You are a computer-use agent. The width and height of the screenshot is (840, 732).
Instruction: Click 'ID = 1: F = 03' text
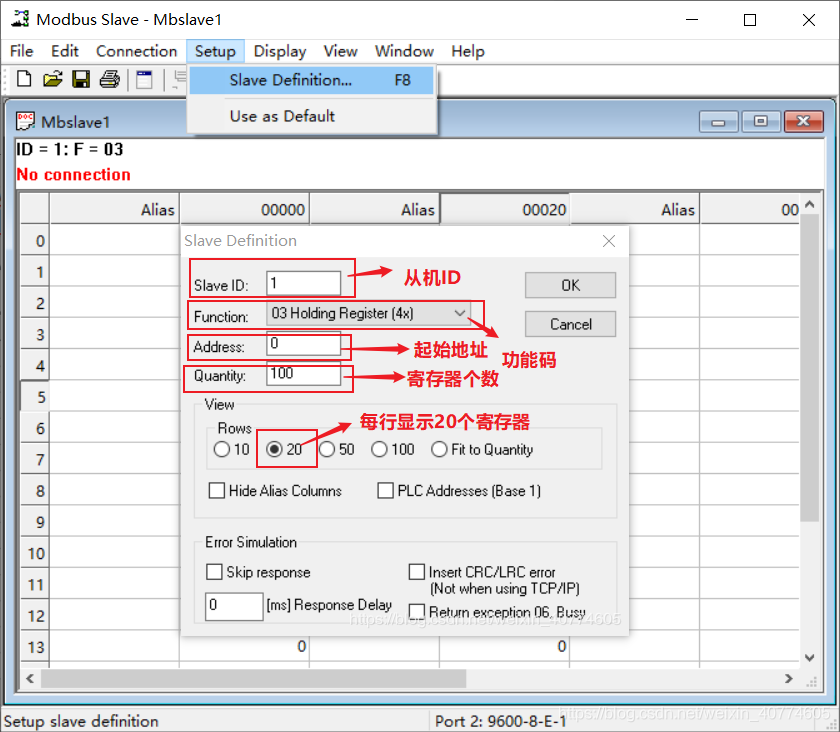click(70, 149)
